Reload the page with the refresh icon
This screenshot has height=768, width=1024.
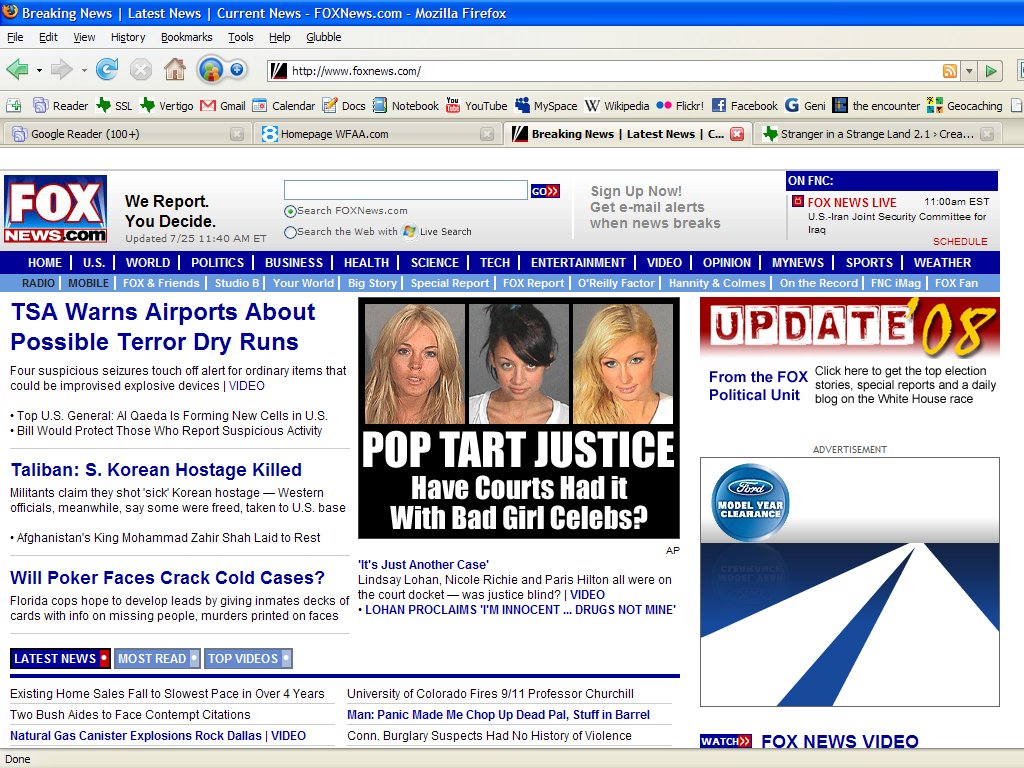pos(107,70)
